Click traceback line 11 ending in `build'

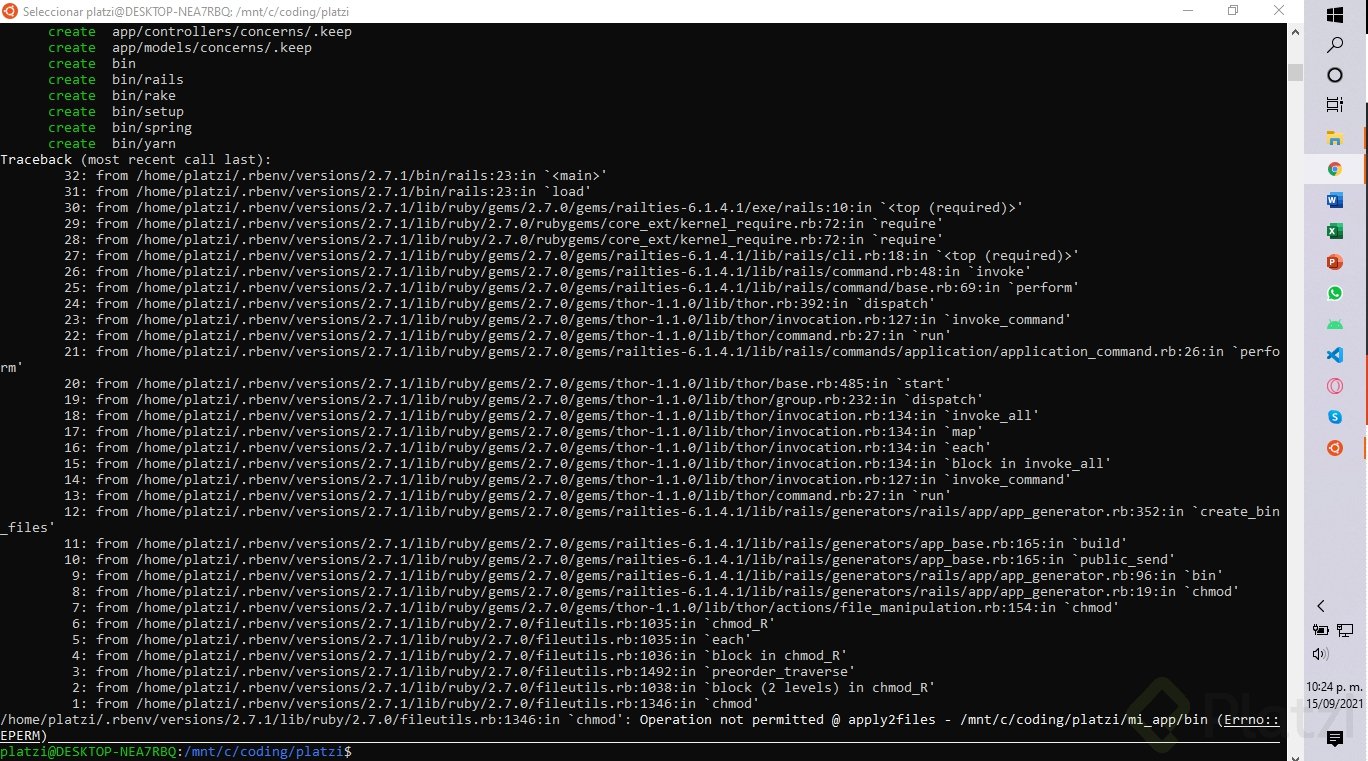pos(596,543)
